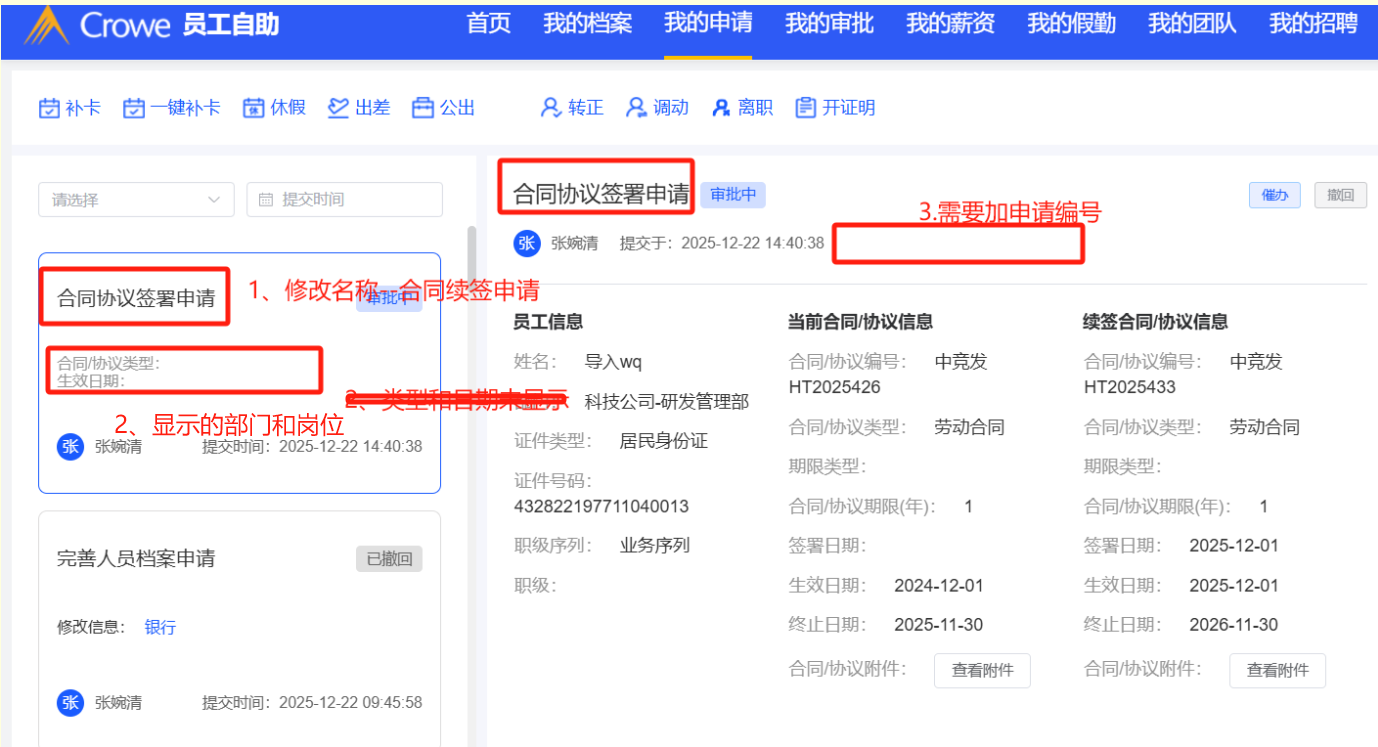Viewport: 1378px width, 747px height.
Task: Click renewal signing date 2025-12-01
Action: pos(1234,546)
